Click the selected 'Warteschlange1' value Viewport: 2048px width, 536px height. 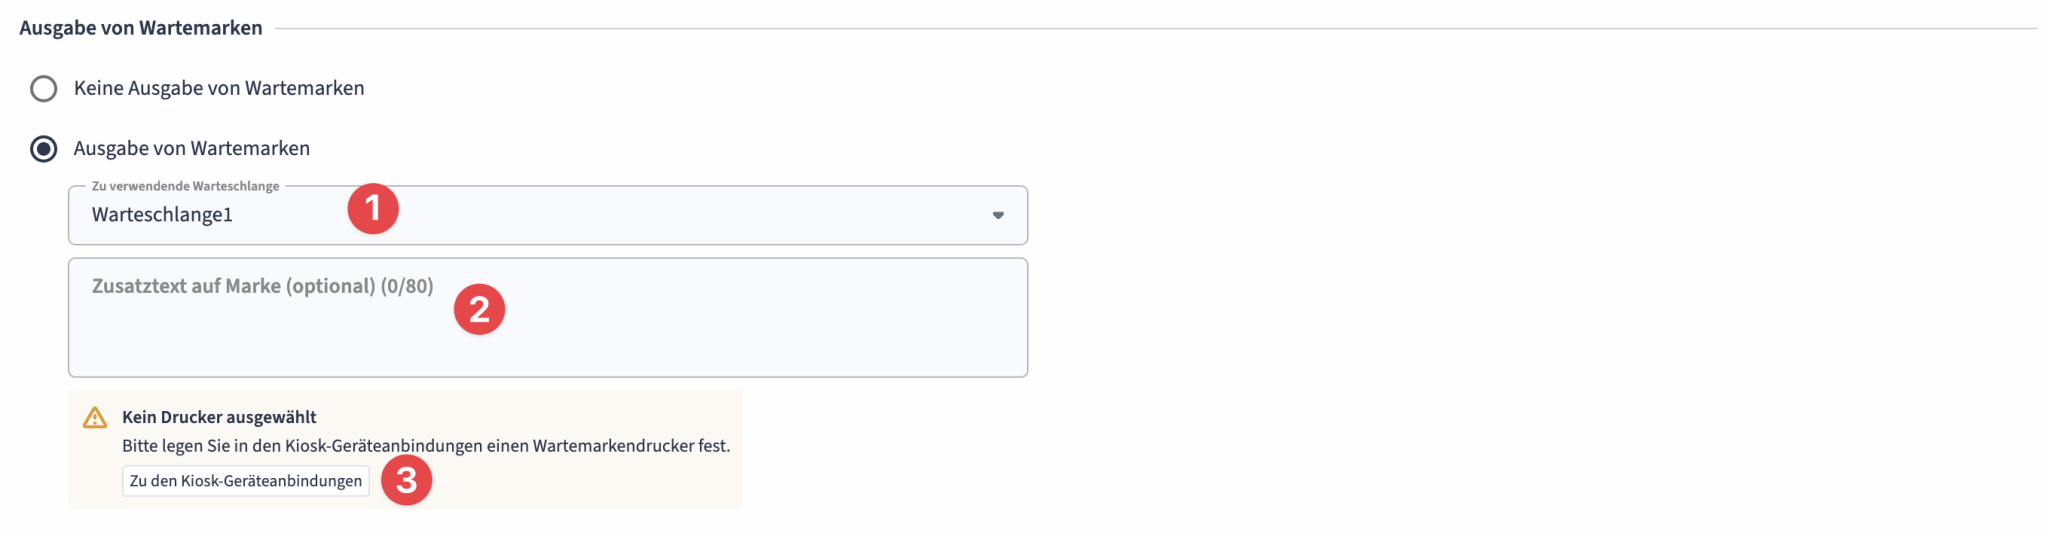tap(162, 215)
